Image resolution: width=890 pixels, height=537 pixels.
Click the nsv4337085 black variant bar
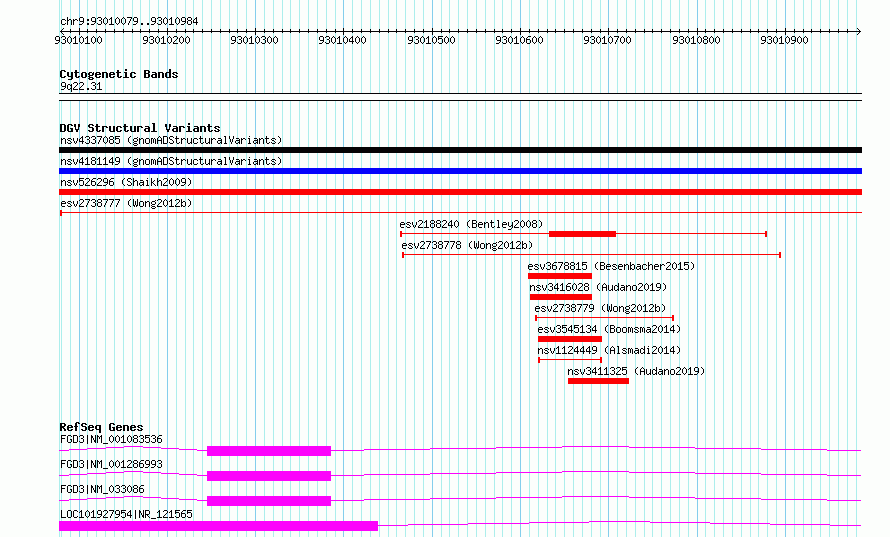coord(460,150)
